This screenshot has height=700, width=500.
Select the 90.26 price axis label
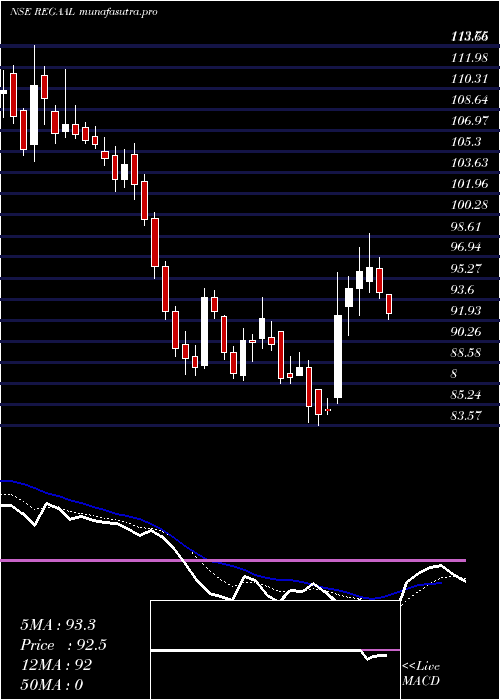click(x=467, y=331)
